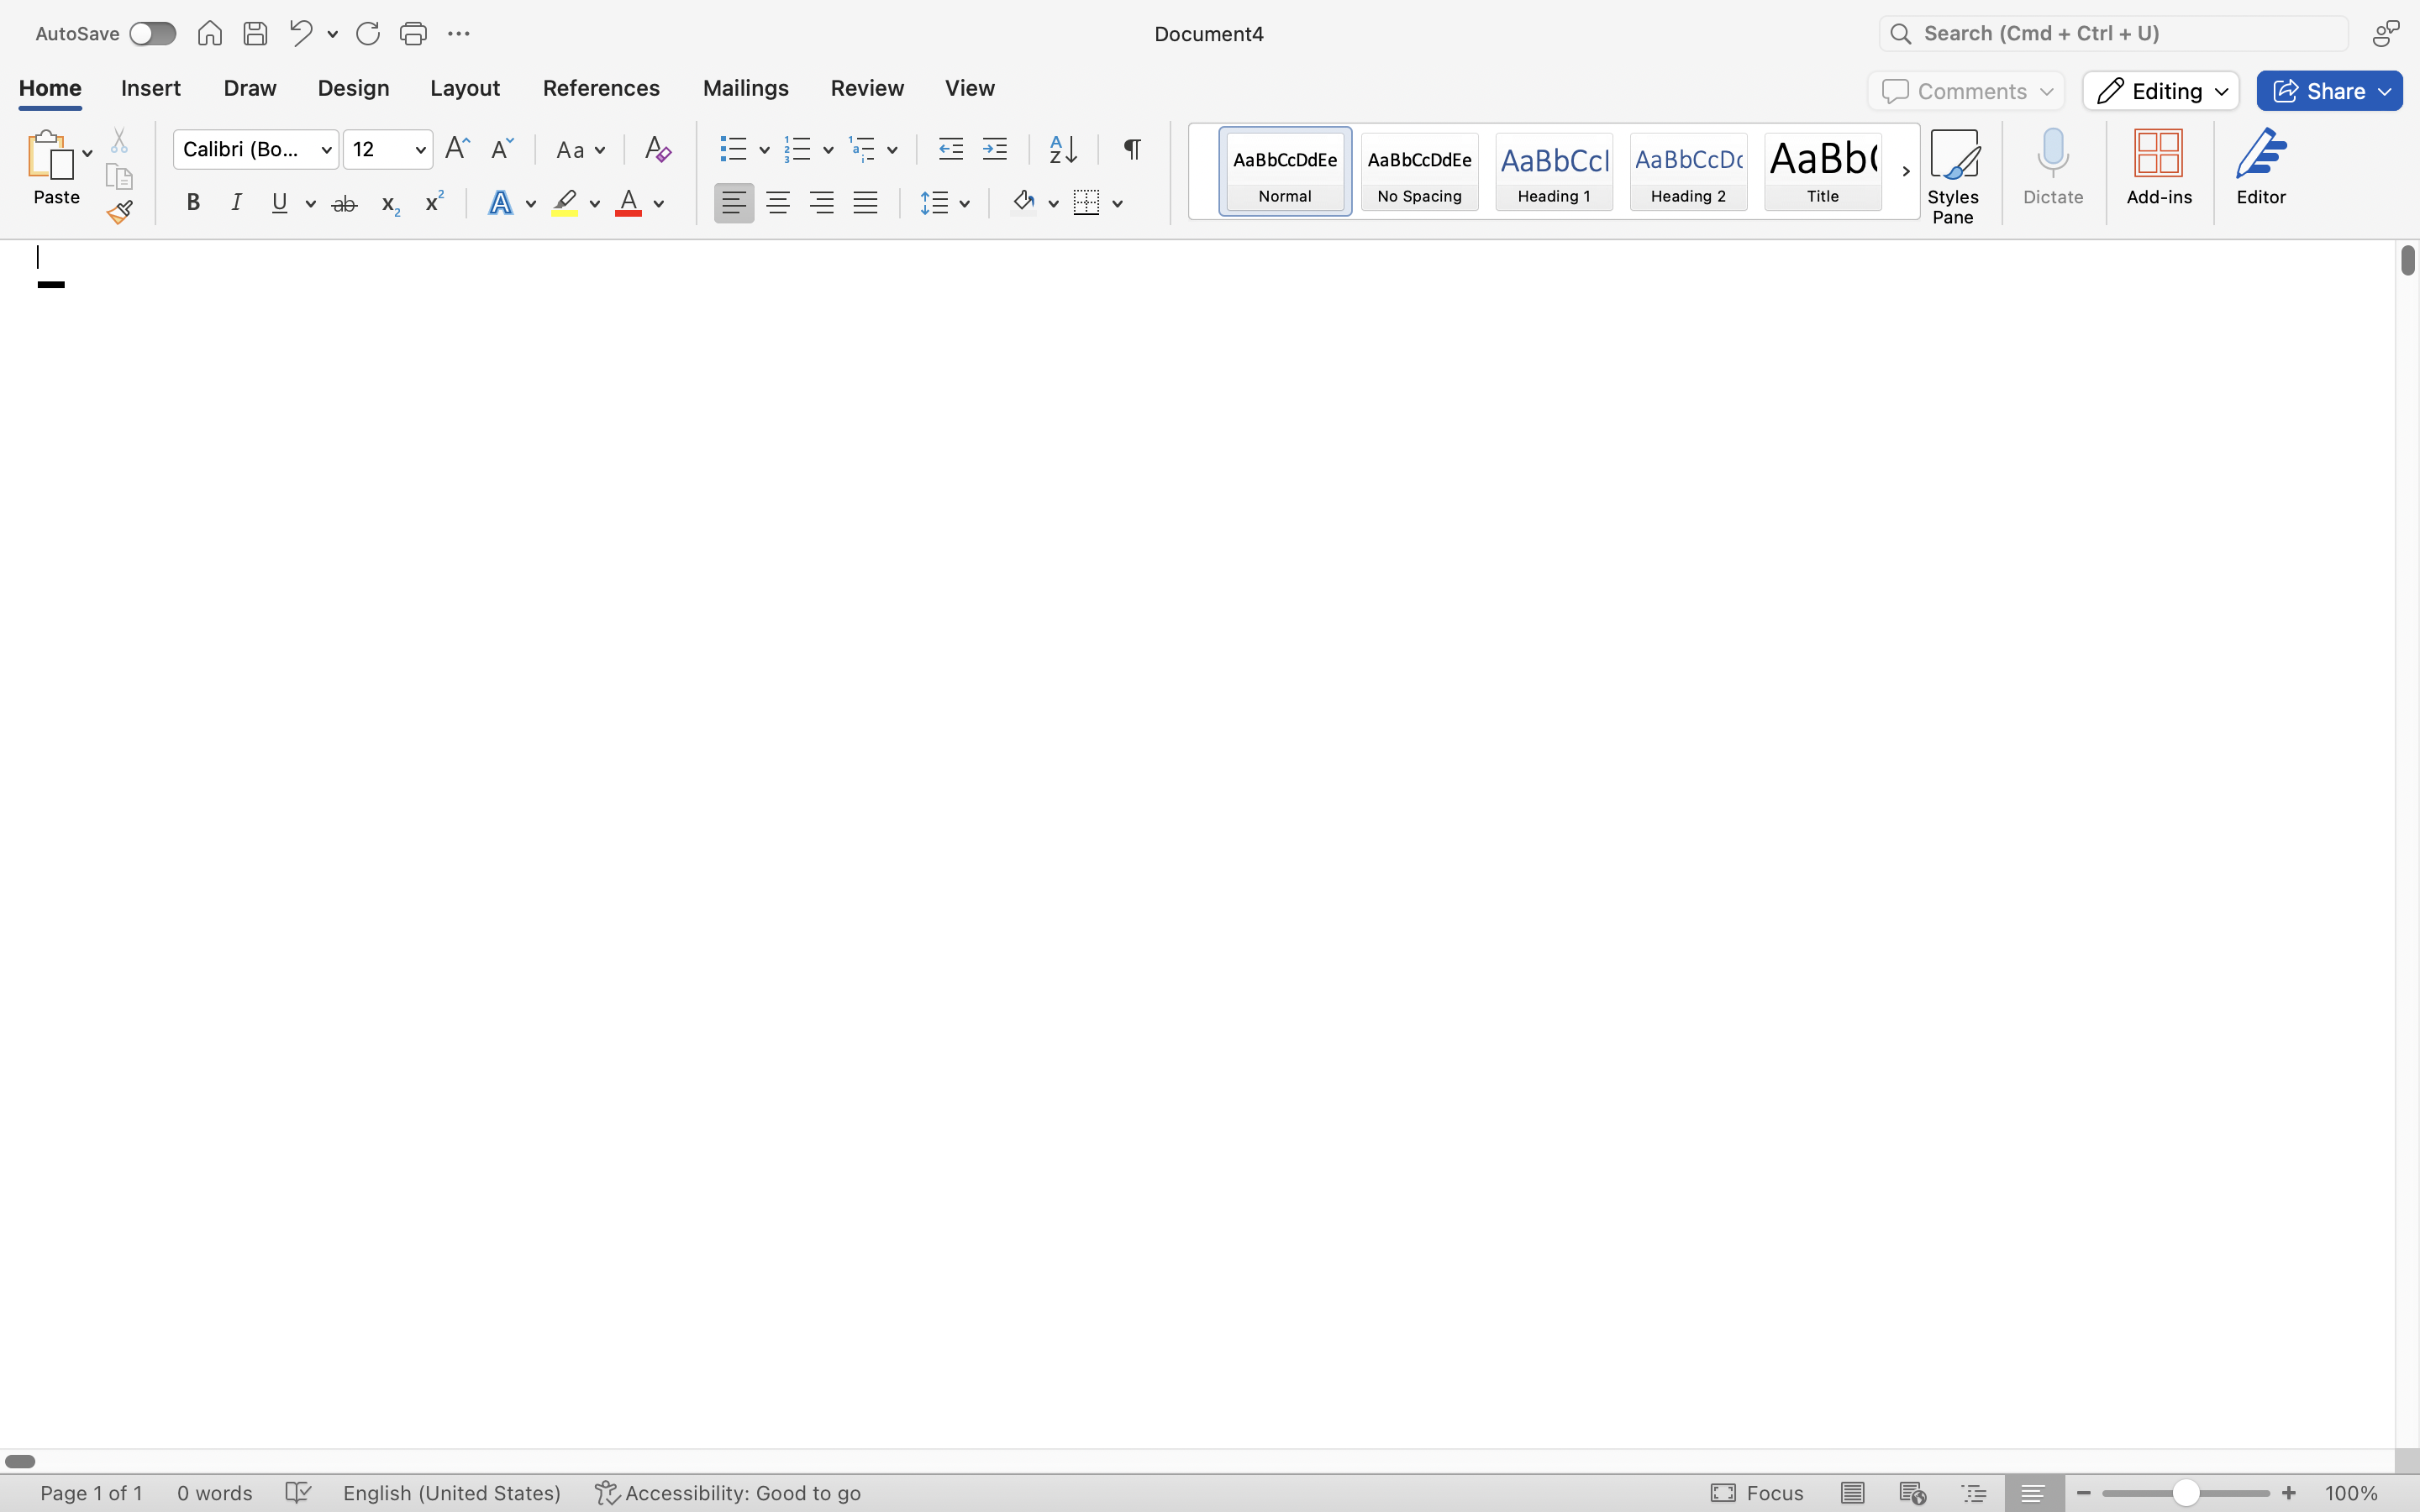
Task: Click the Save icon
Action: tap(255, 33)
